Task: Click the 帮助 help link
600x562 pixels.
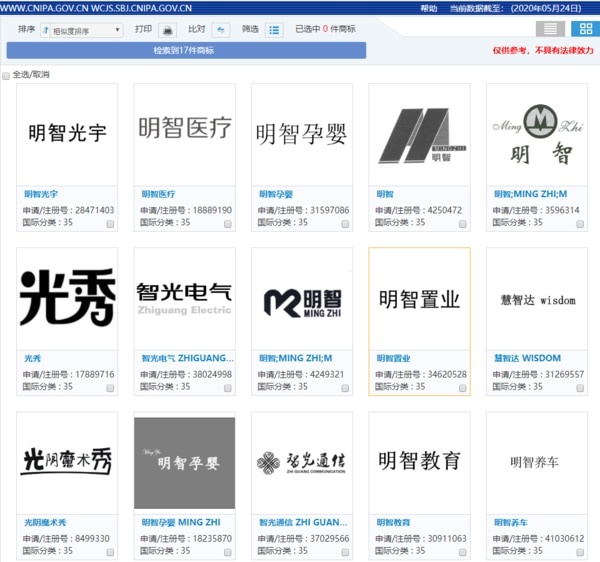Action: tap(429, 8)
